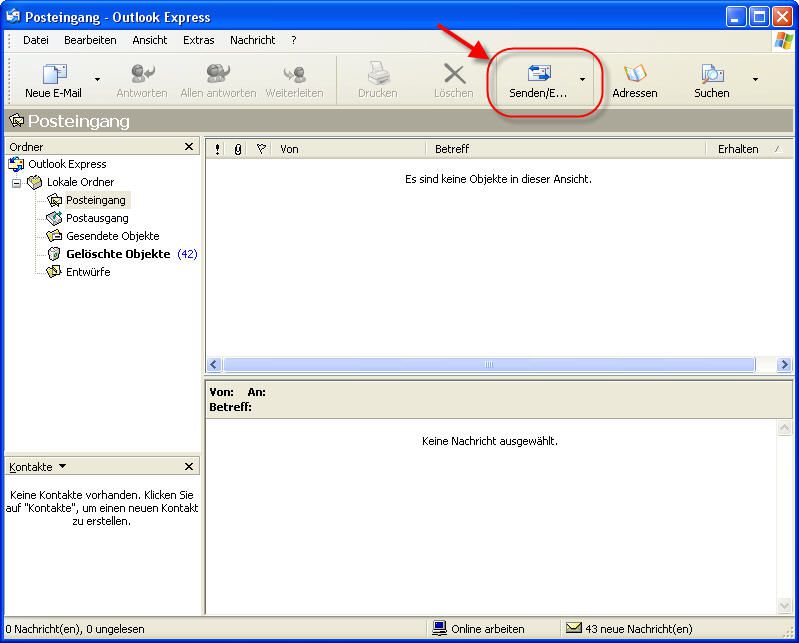Create a new message with Neue E-Mail
This screenshot has height=643, width=799.
[54, 81]
